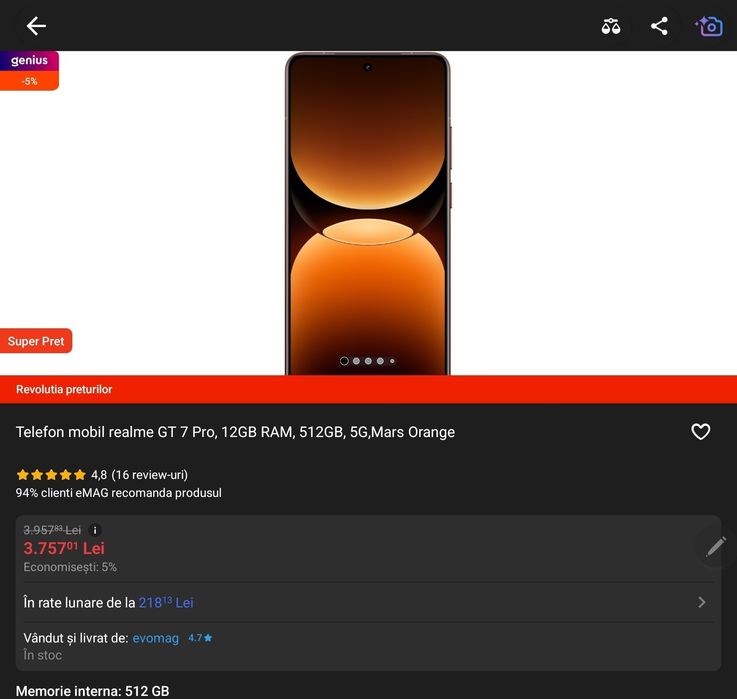Tap the Super Pret badge
Viewport: 737px width, 699px height.
[x=36, y=341]
